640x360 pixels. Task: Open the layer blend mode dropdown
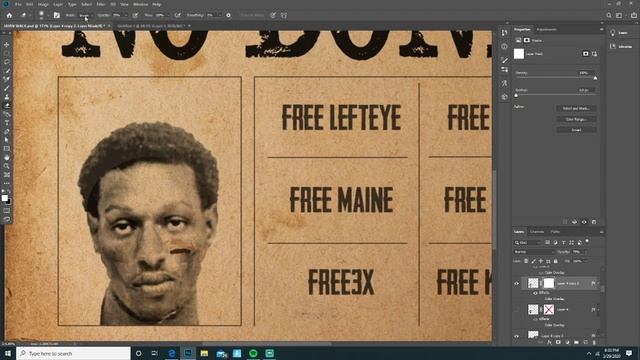click(x=534, y=252)
